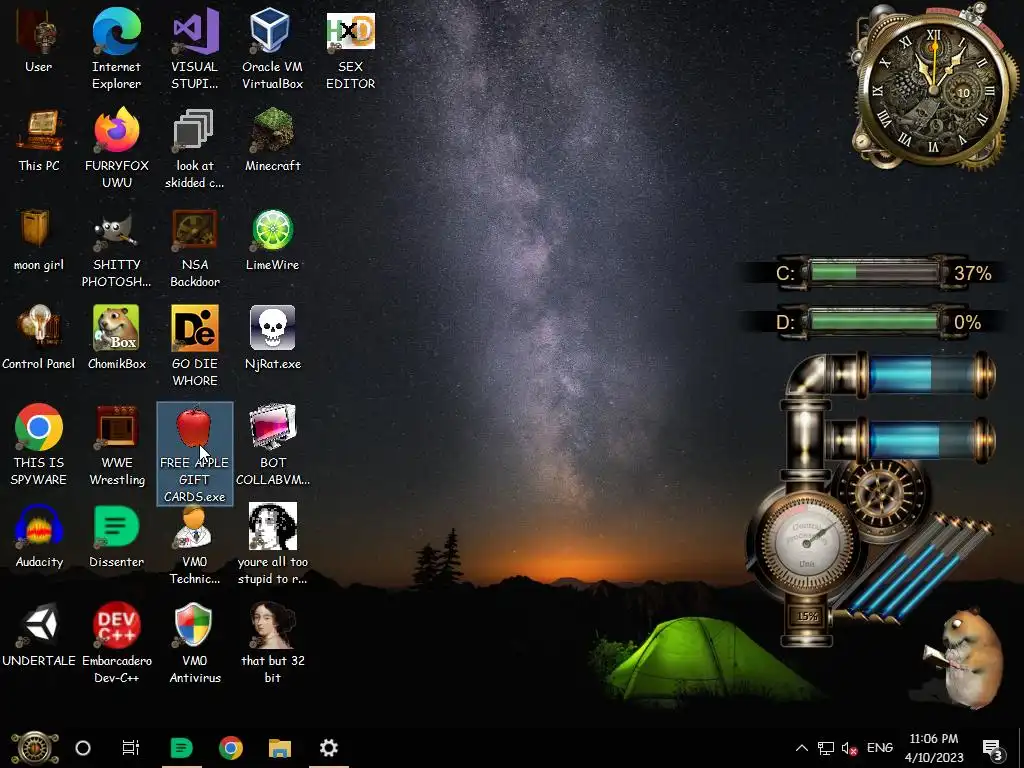Viewport: 1024px width, 768px height.
Task: Select FREE APPLE GIFT CARDS.exe
Action: pyautogui.click(x=195, y=454)
